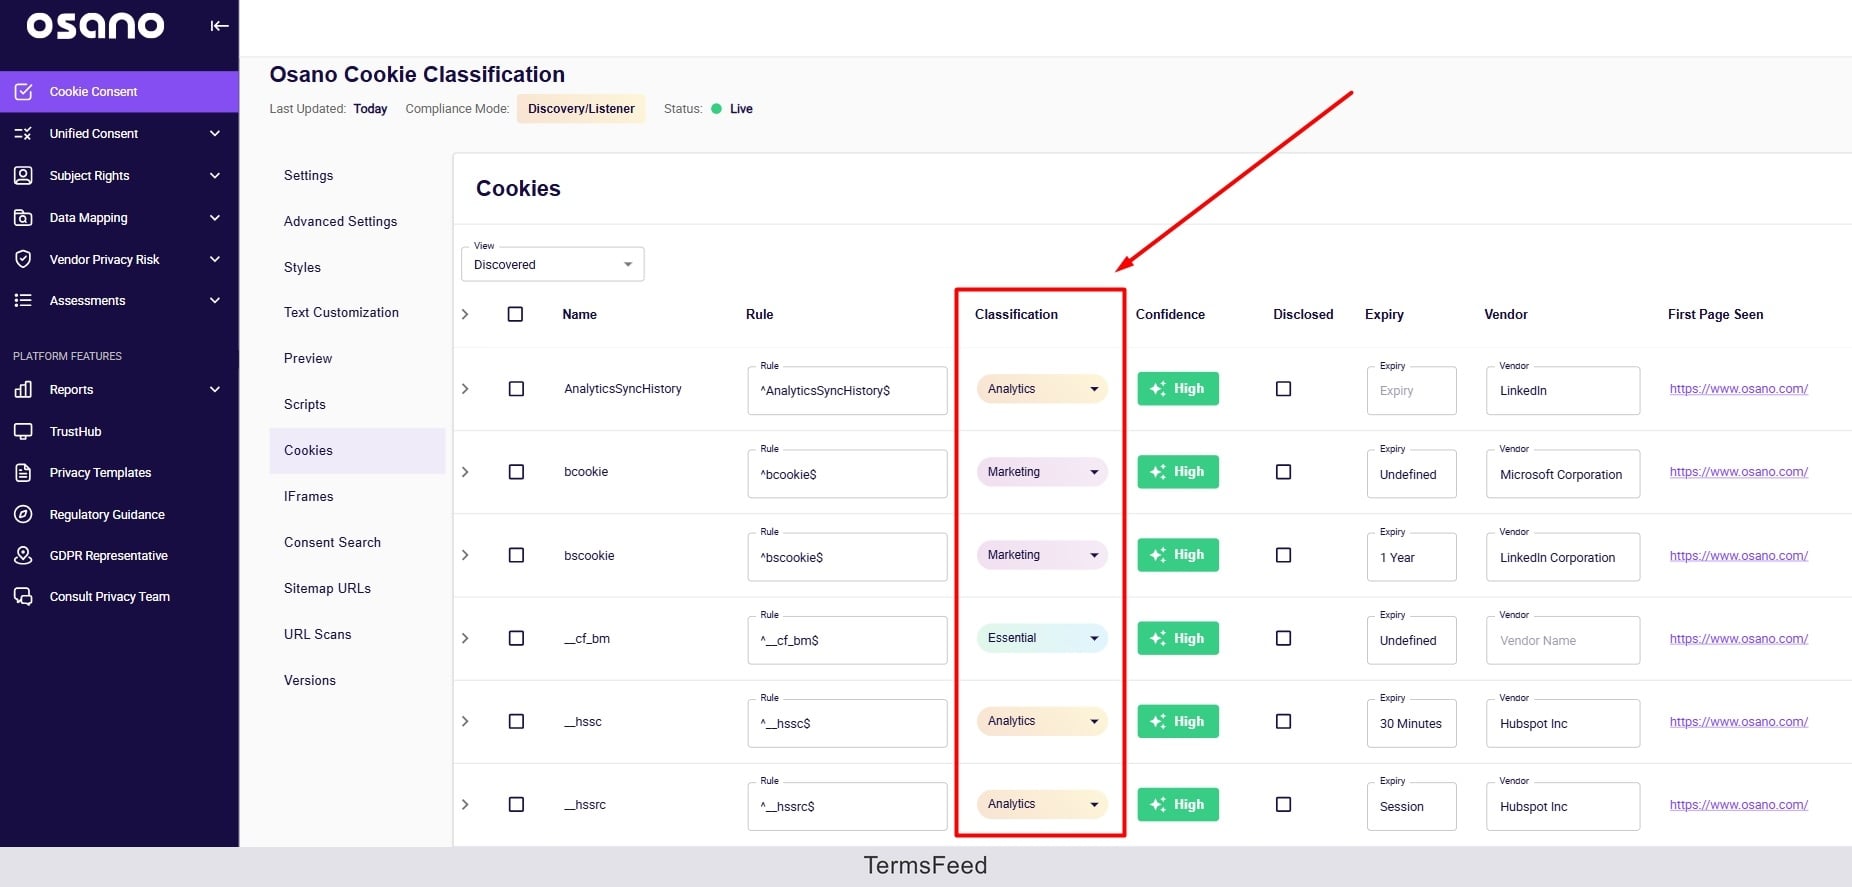Click High confidence badge for __cf_bm

[x=1178, y=638]
